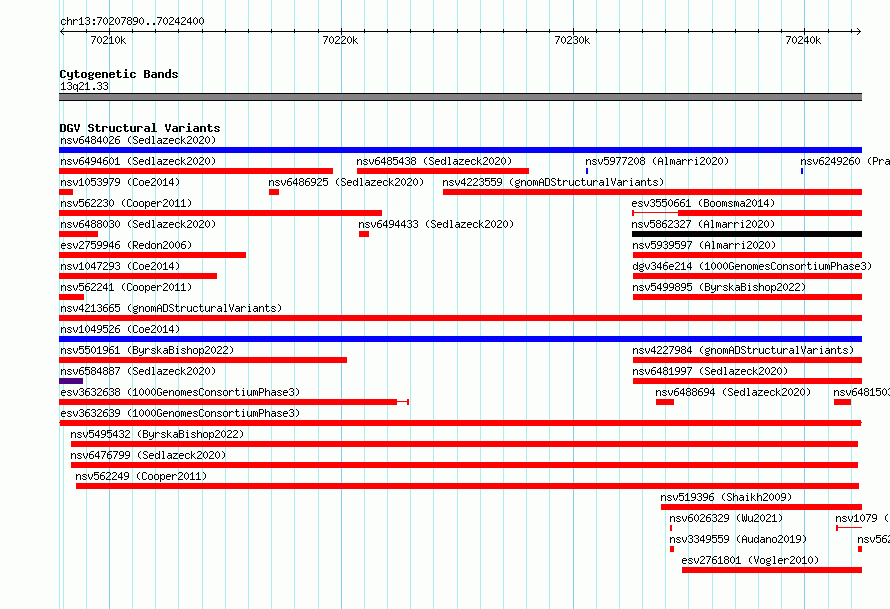Click the Cytogenetic Bands track heading
Viewport: 890px width, 609px height.
[x=119, y=74]
